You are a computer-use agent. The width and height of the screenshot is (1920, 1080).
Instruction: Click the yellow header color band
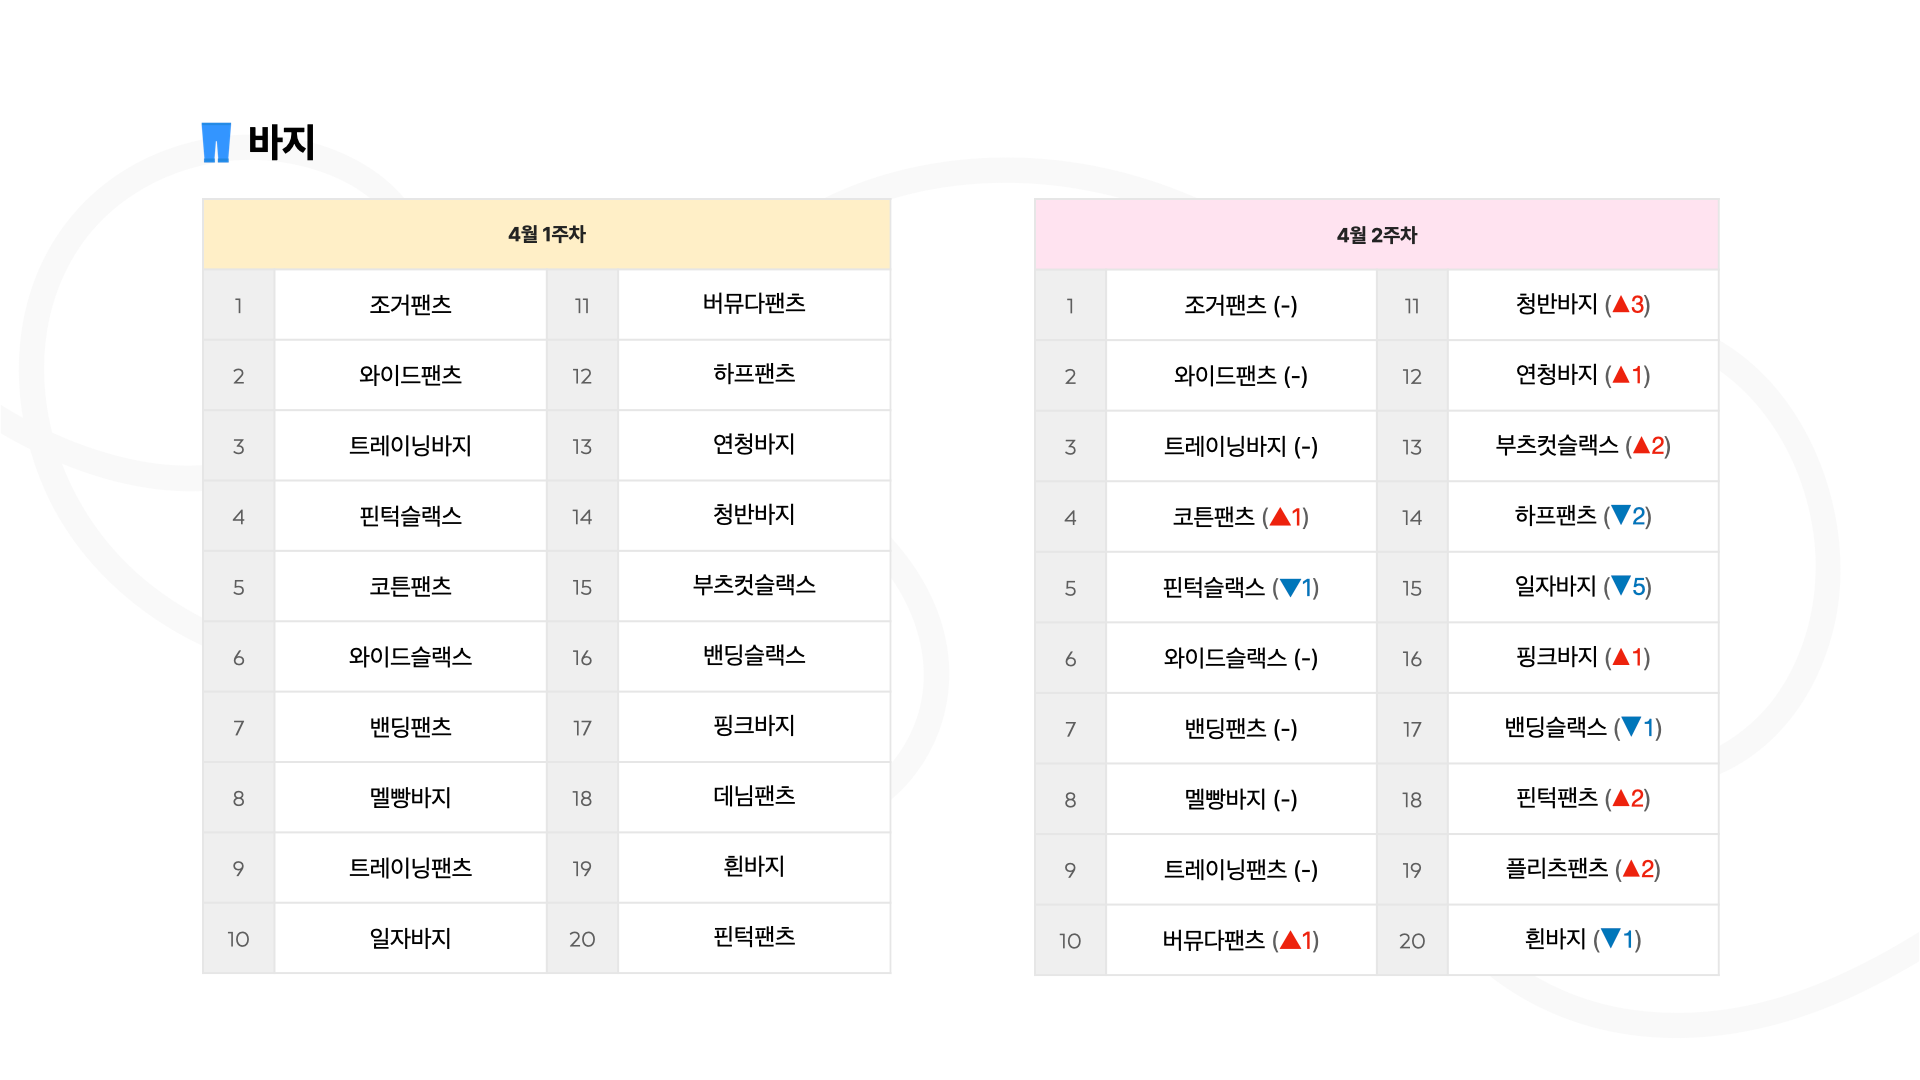547,234
